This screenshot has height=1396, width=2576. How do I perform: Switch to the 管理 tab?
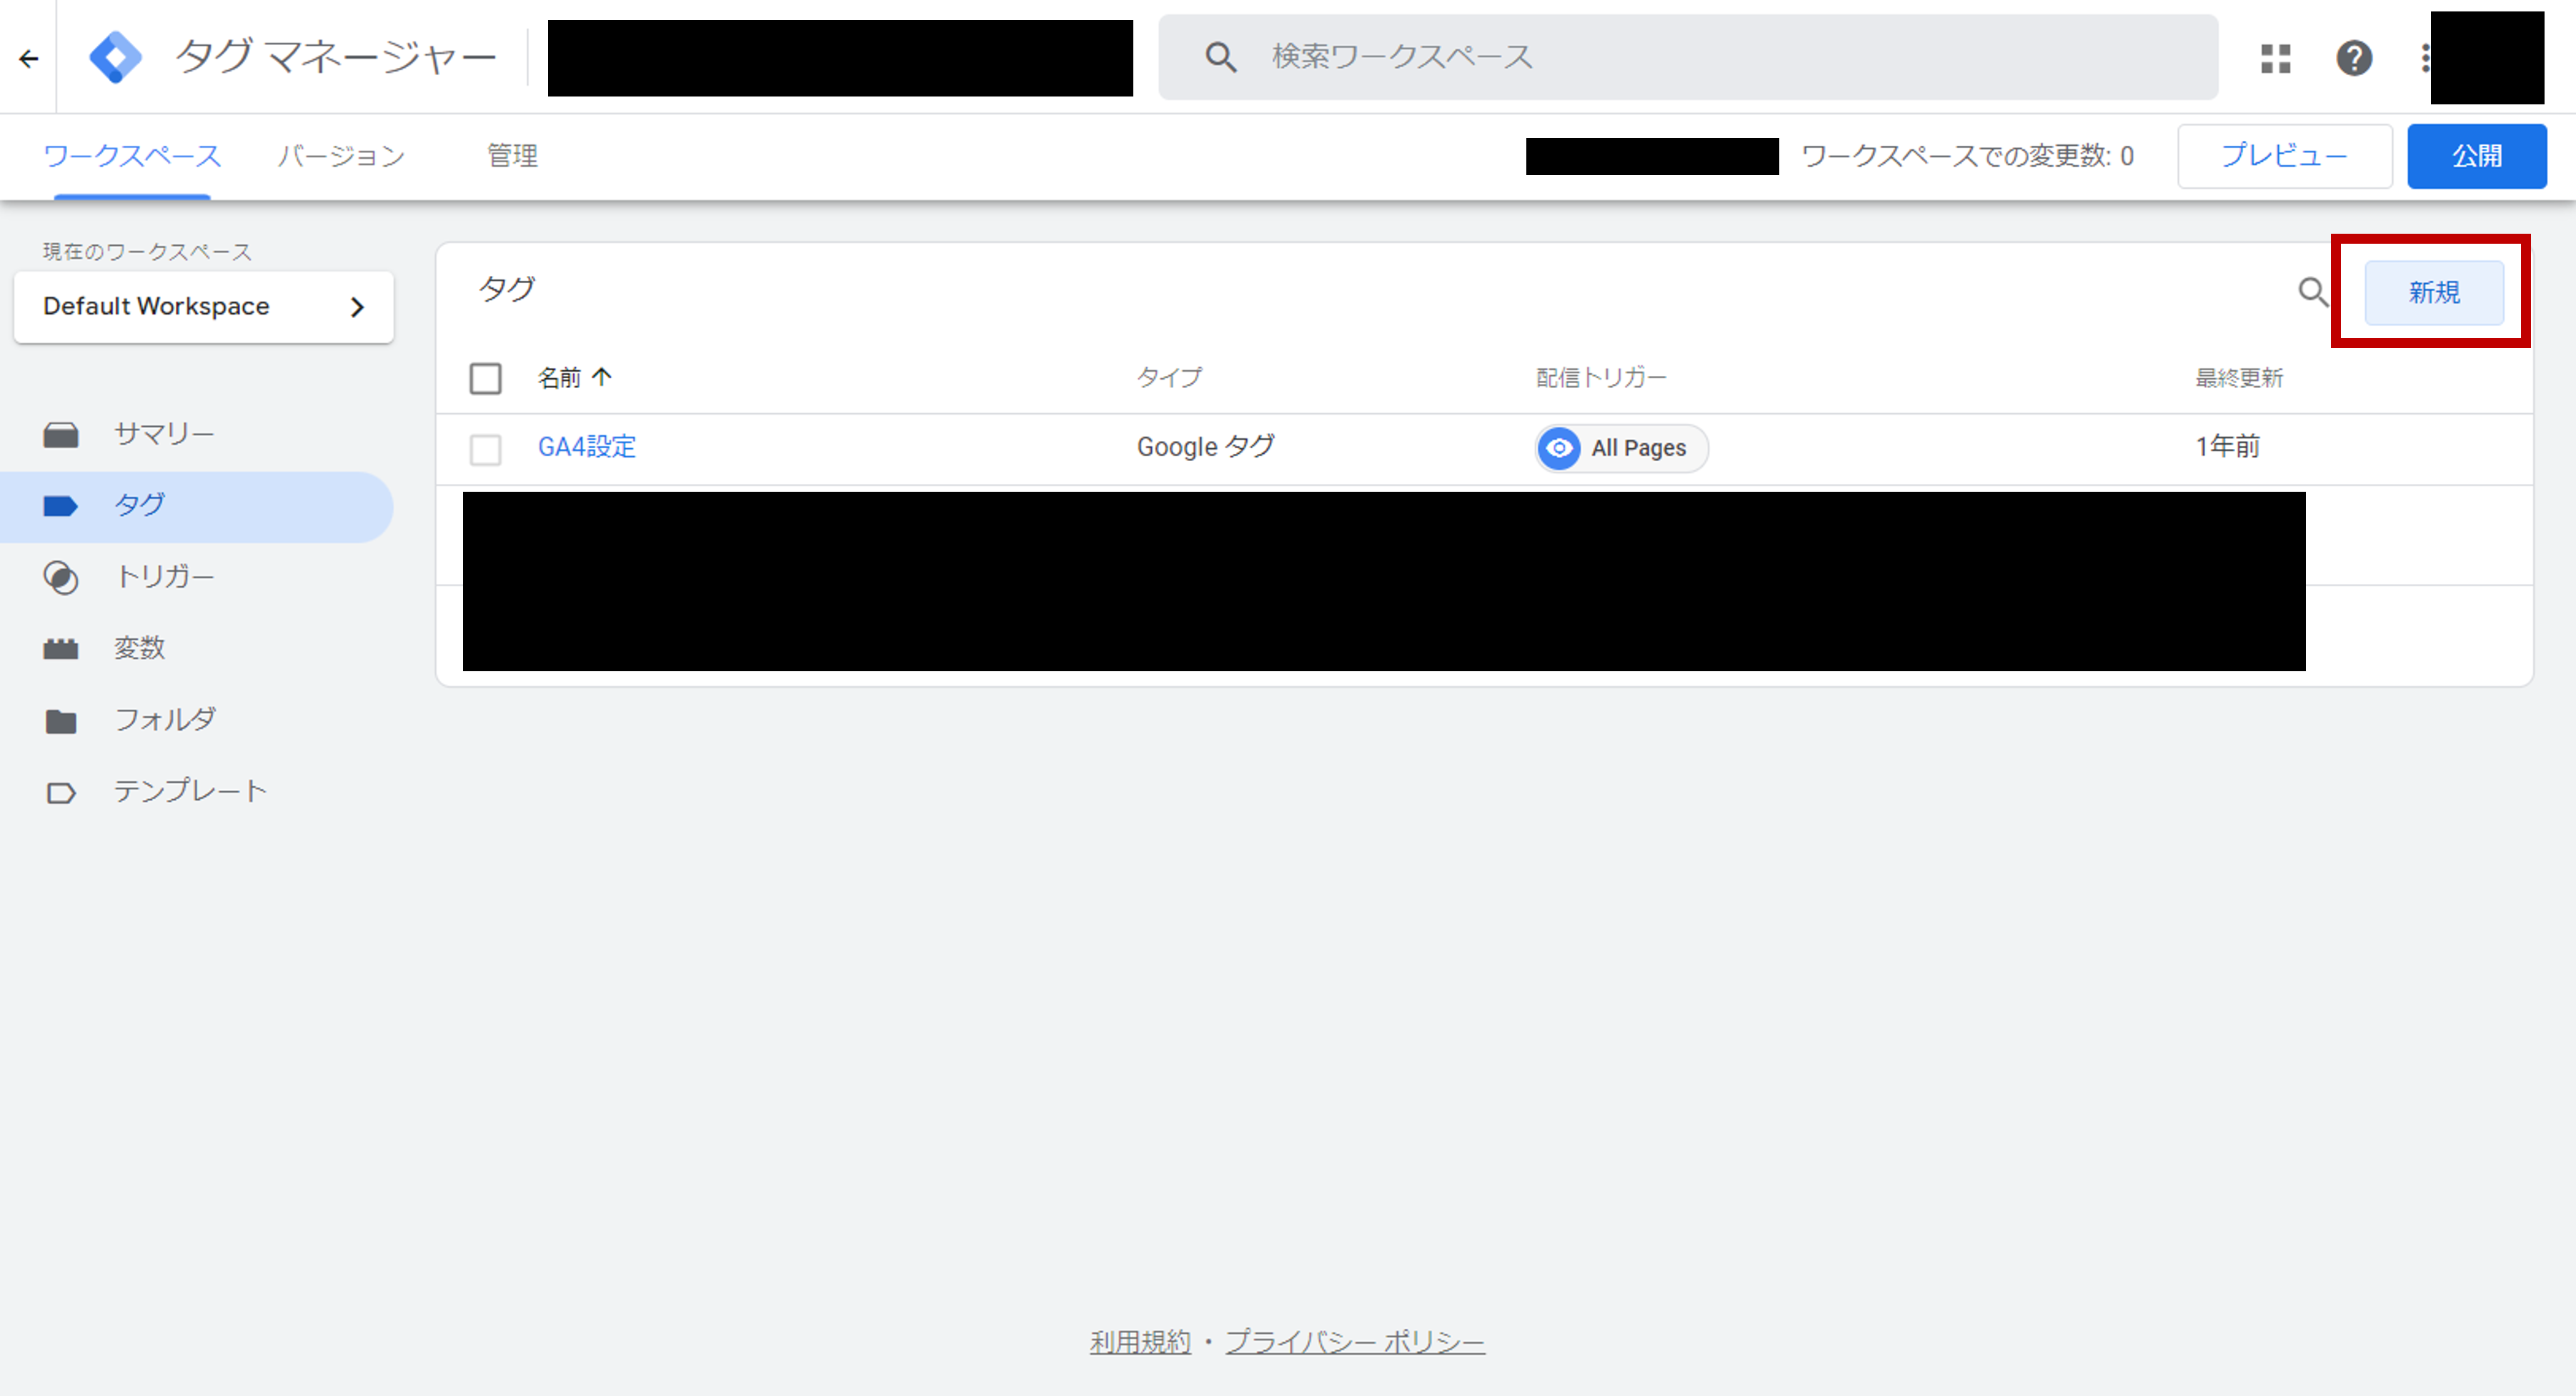pos(512,156)
